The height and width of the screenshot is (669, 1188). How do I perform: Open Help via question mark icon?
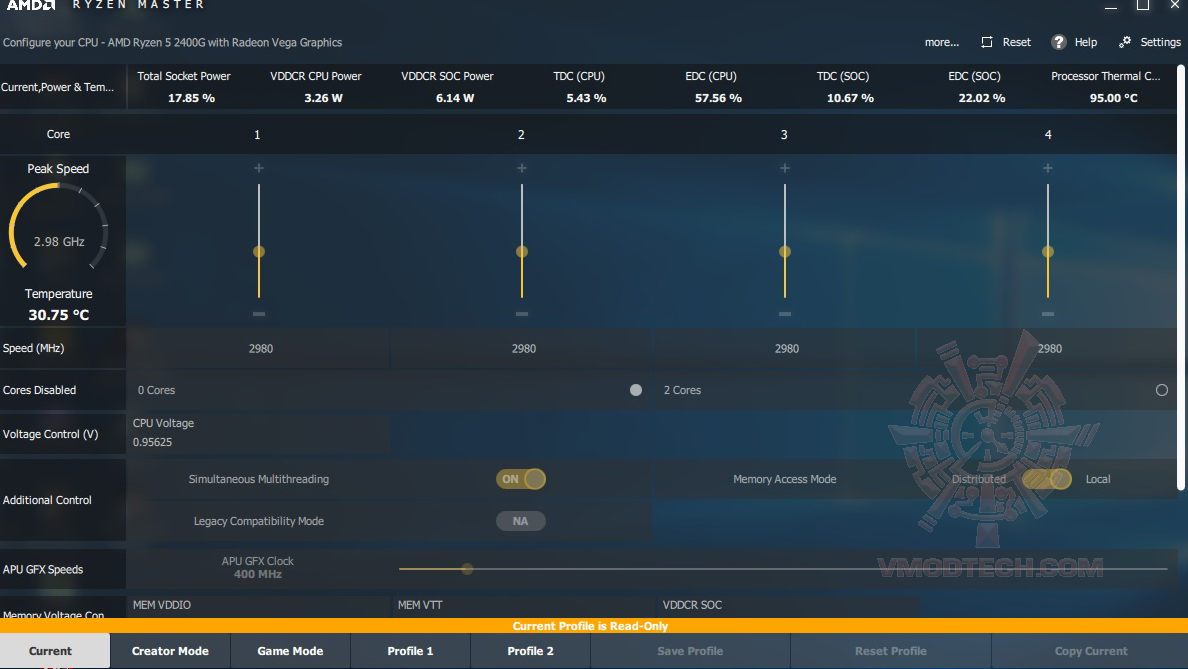click(1058, 42)
